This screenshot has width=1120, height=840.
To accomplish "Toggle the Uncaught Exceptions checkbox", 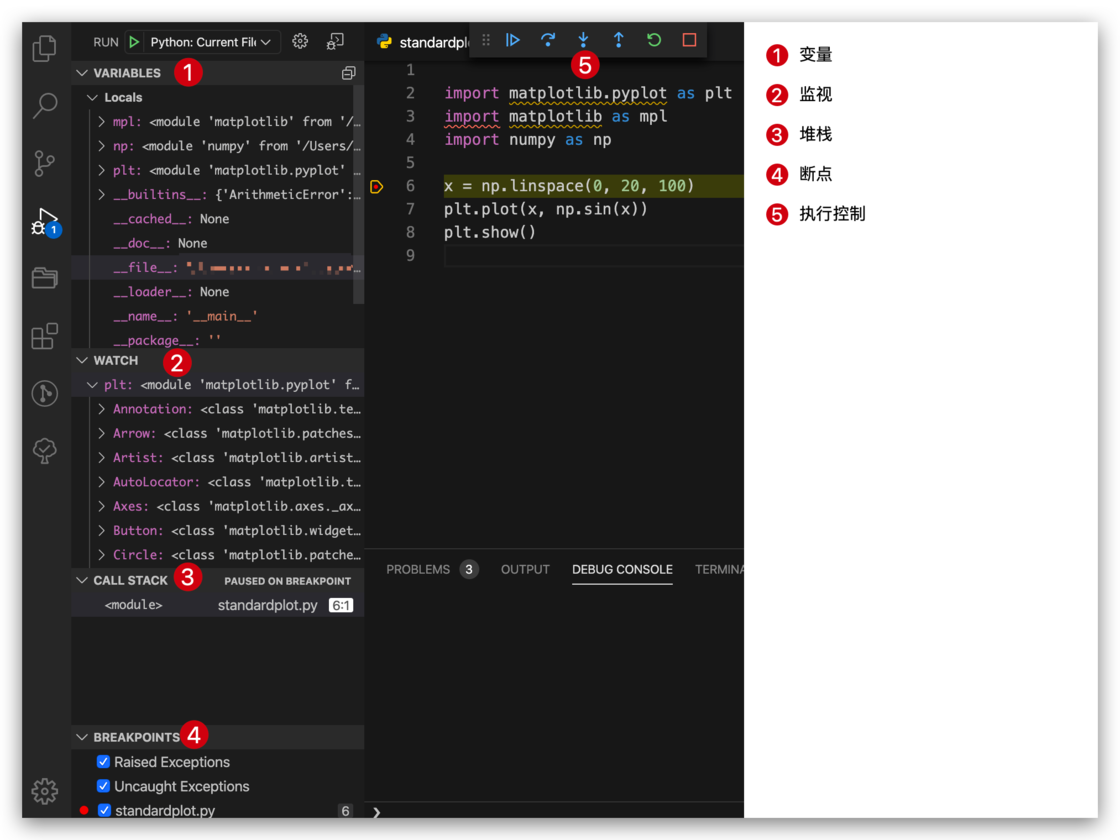I will point(103,786).
